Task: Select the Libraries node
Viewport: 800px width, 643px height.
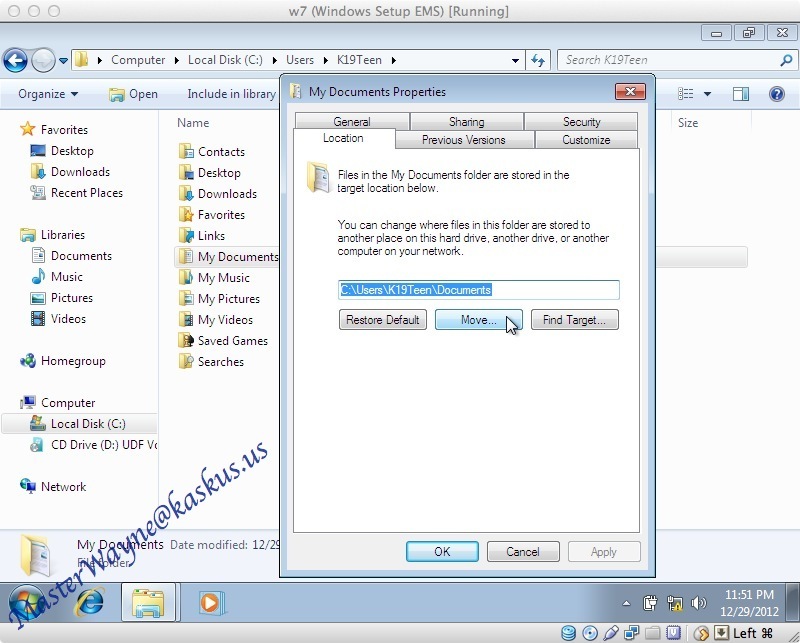Action: 52,235
